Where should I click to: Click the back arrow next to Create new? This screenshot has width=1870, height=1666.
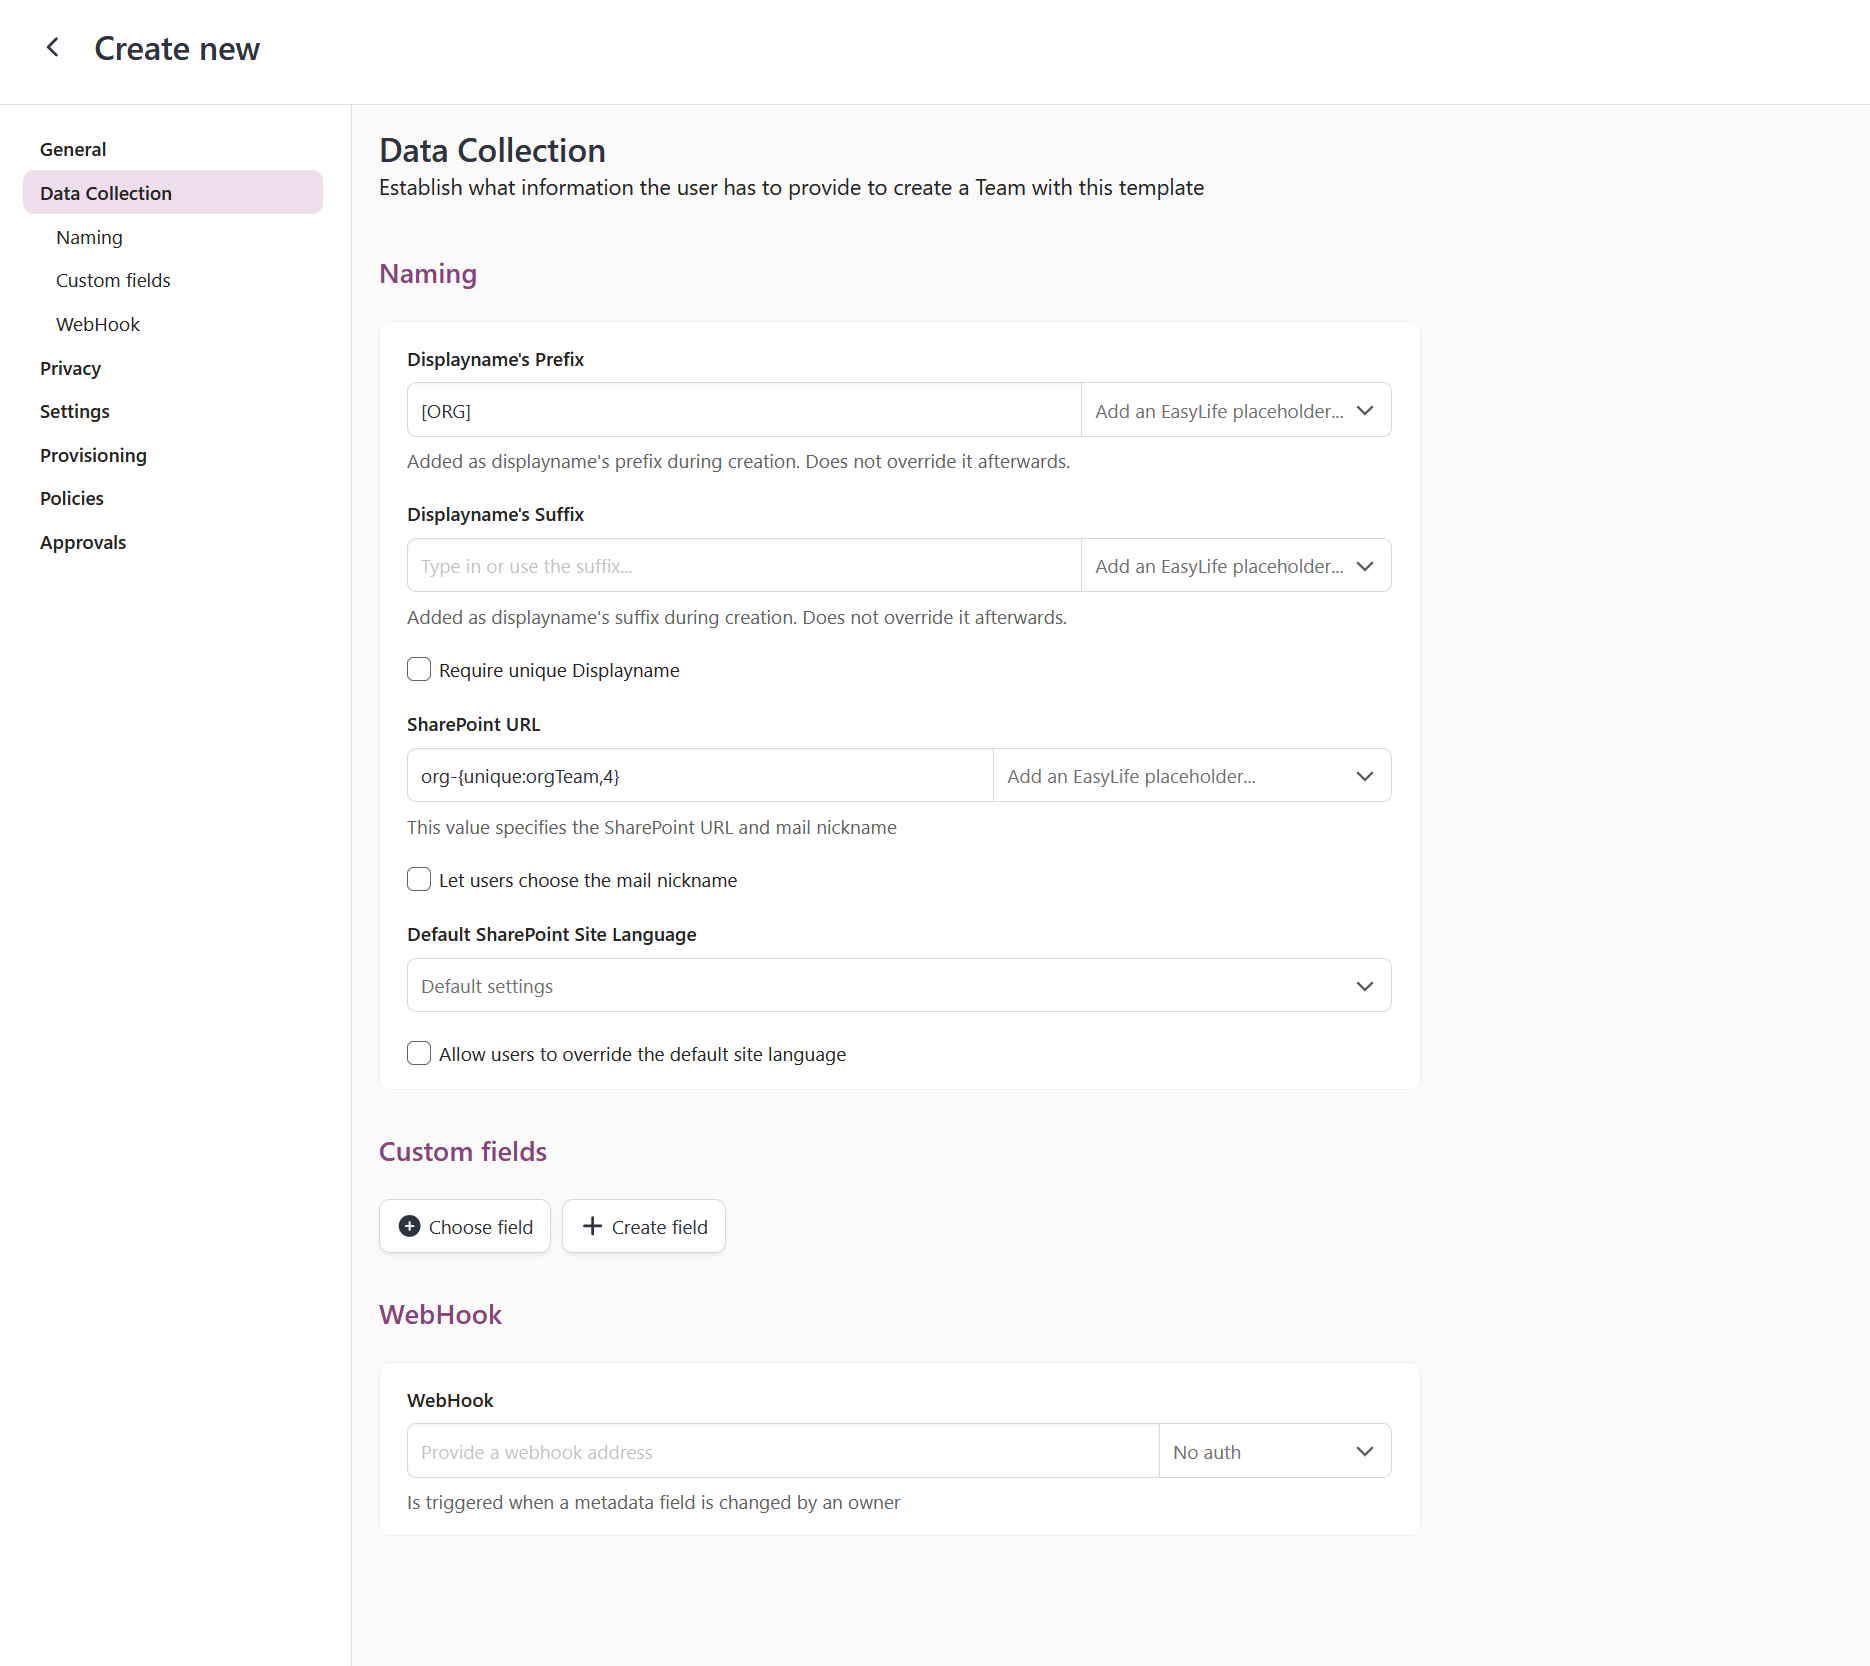point(52,47)
